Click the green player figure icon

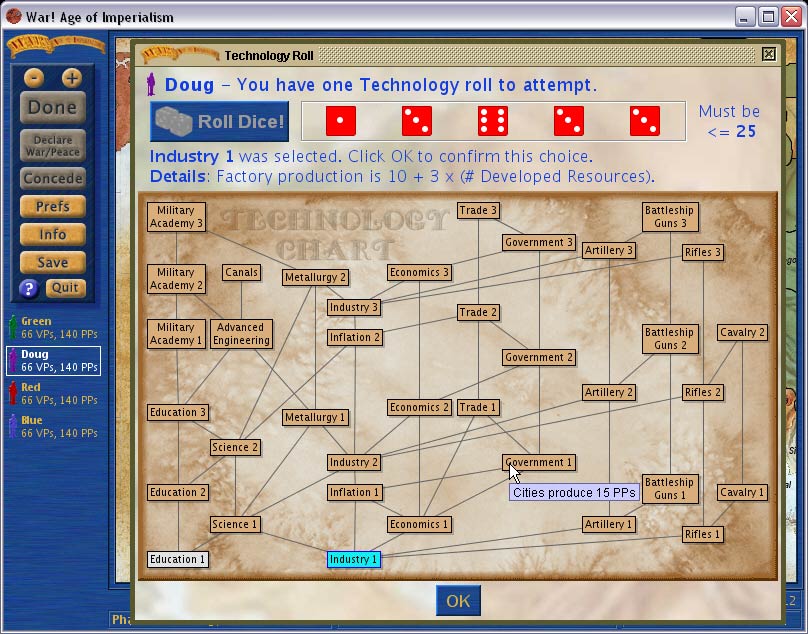(x=12, y=328)
